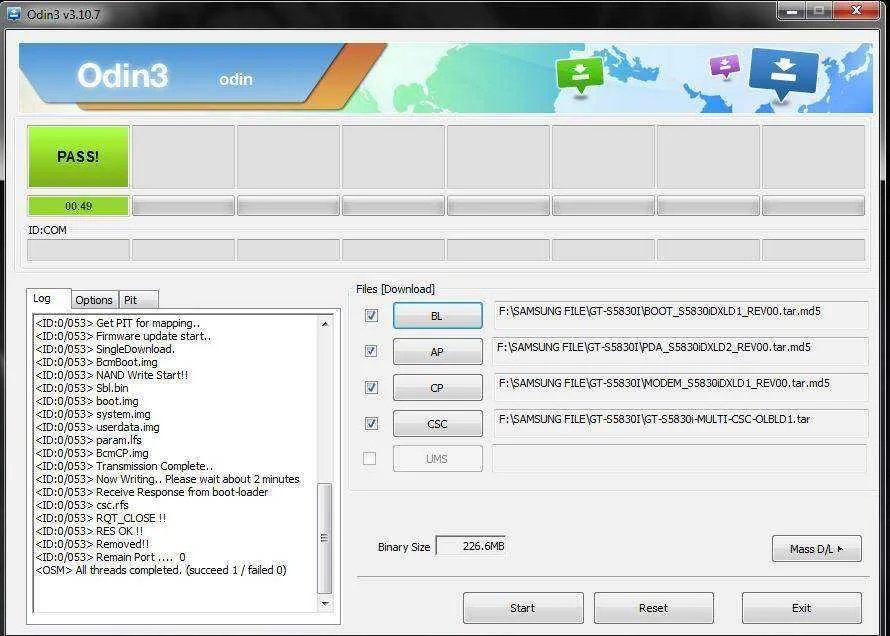This screenshot has height=636, width=890.
Task: Click the 'BcmCP.img' log line
Action: tap(92, 453)
